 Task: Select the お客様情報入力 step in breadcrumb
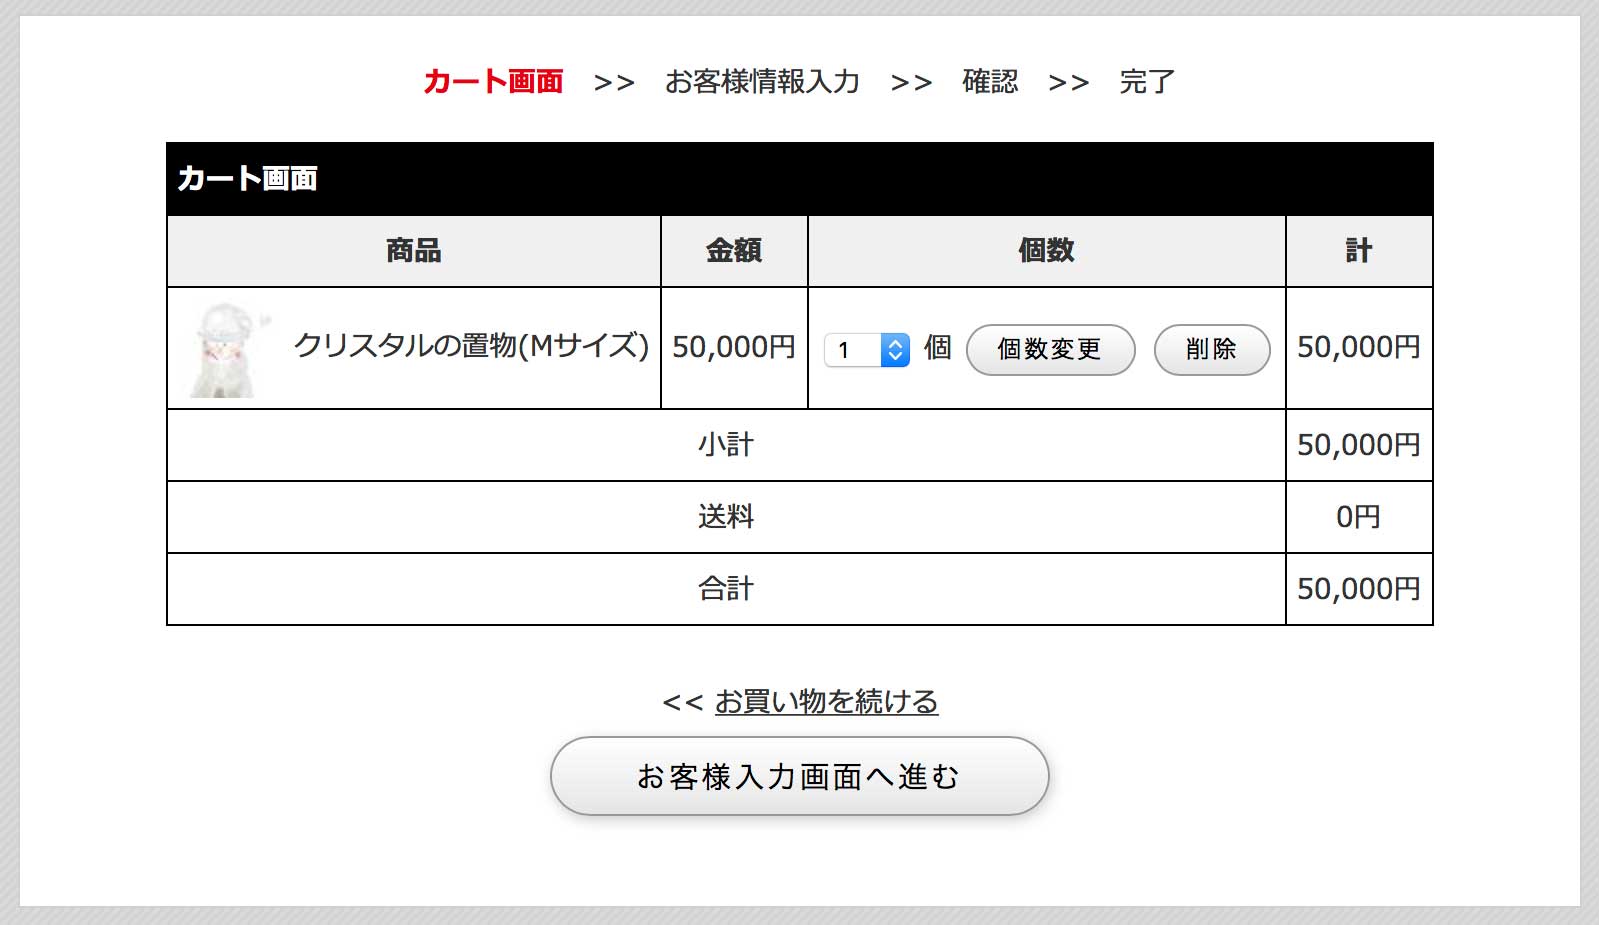click(x=762, y=81)
